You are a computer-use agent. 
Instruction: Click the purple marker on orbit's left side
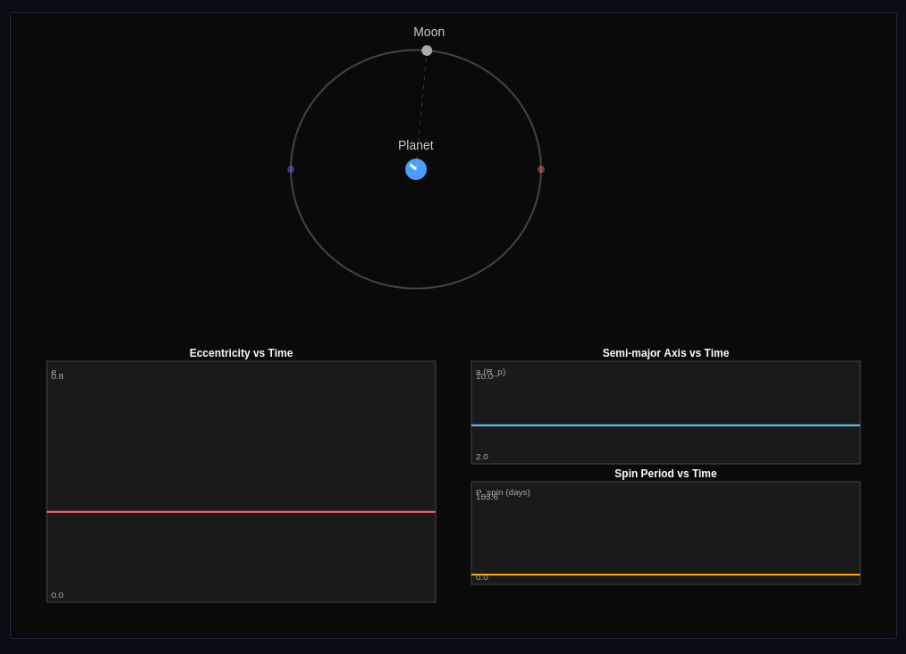point(291,169)
